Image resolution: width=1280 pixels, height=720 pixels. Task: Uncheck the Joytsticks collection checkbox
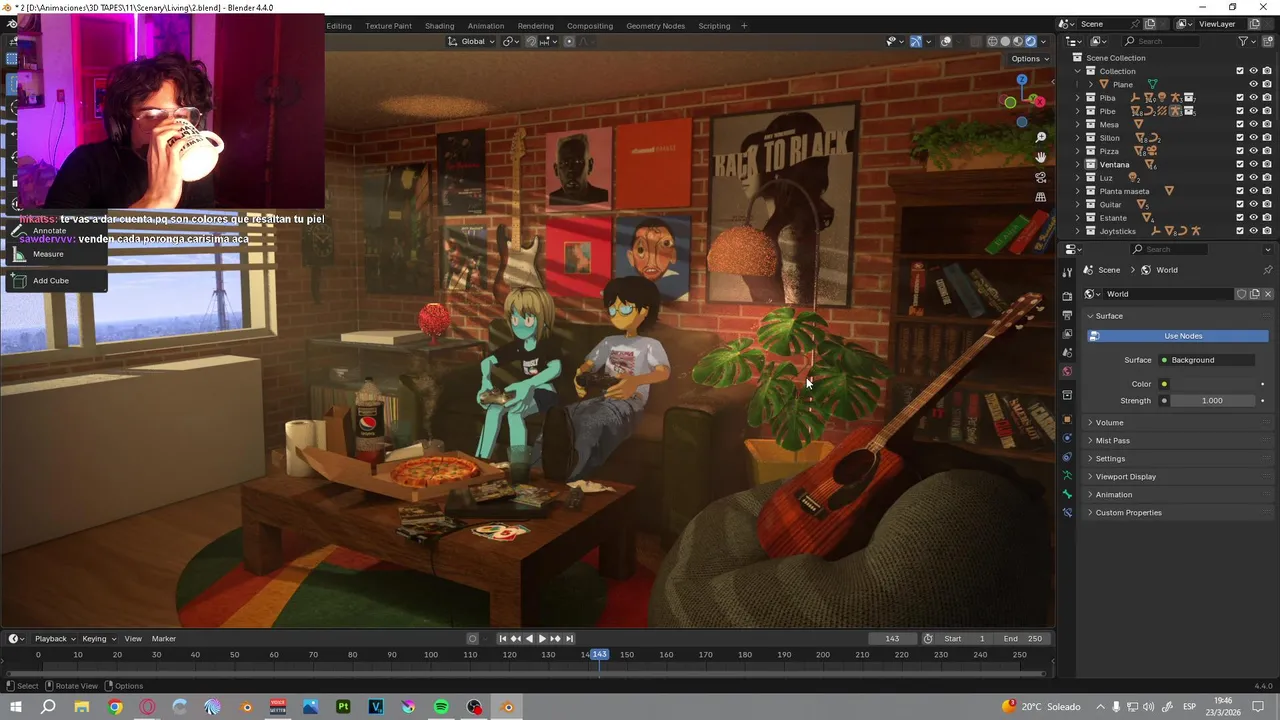click(x=1240, y=231)
